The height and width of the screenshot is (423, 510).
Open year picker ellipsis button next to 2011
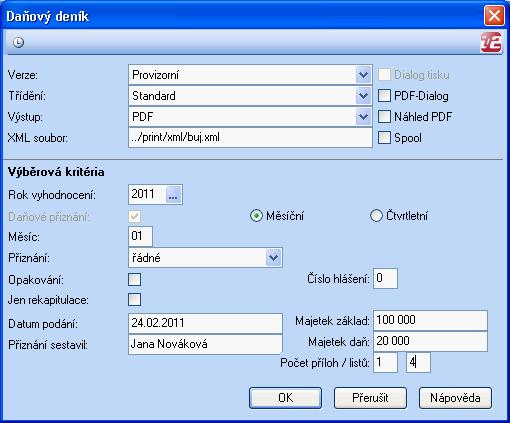pos(173,195)
